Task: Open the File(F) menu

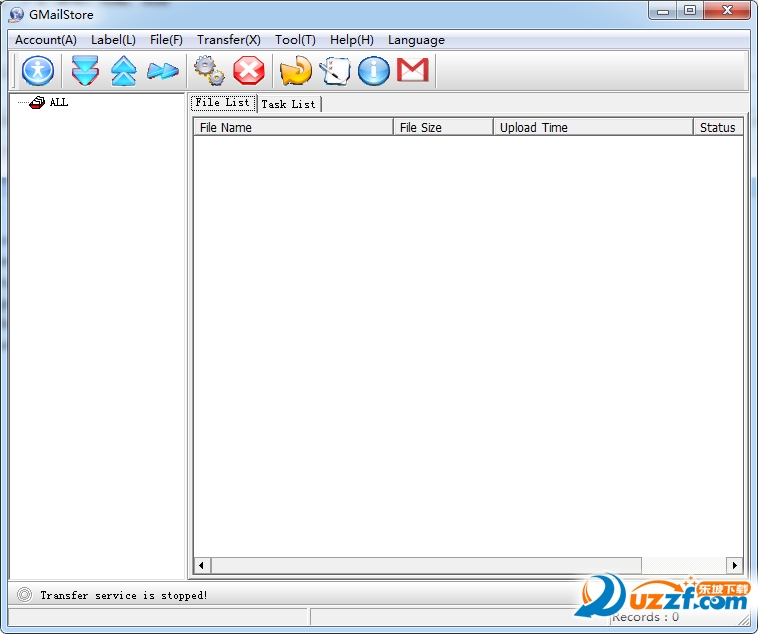Action: pyautogui.click(x=166, y=40)
